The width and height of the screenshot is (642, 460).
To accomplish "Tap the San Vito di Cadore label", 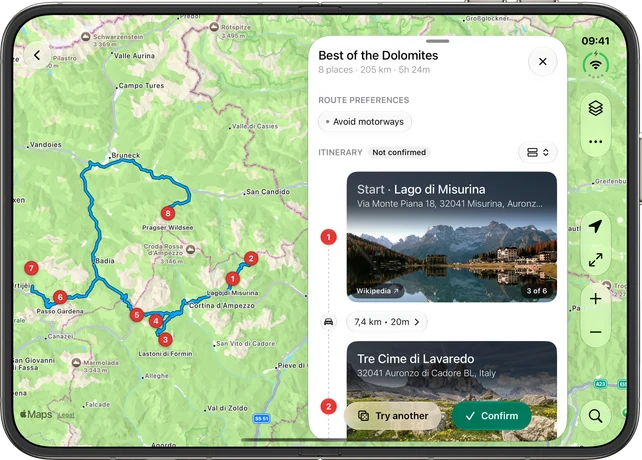I will pos(246,343).
